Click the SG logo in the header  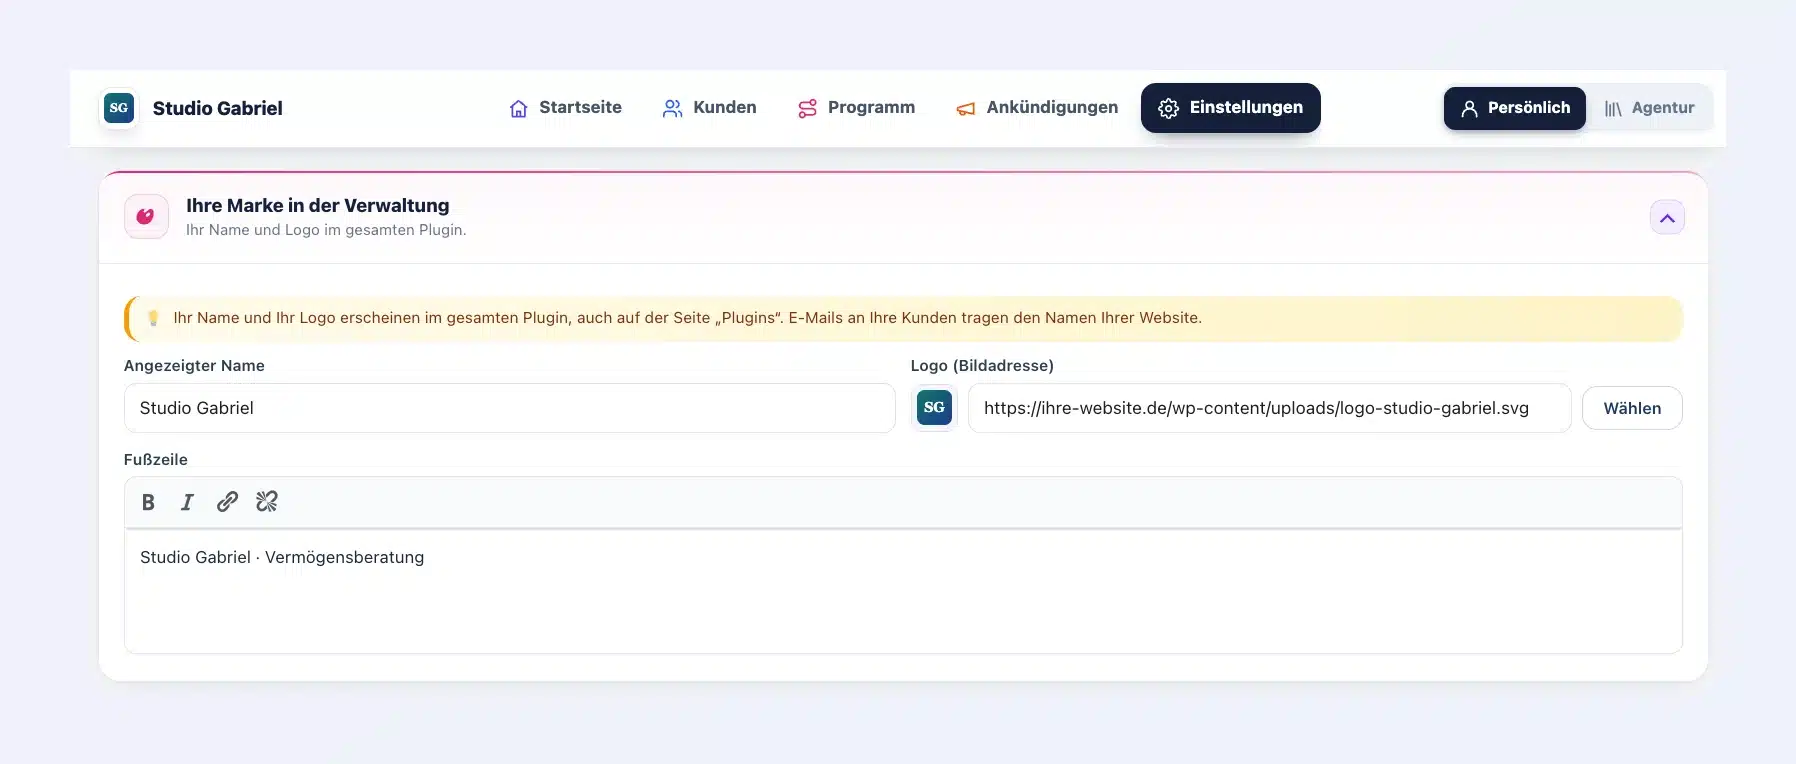119,108
